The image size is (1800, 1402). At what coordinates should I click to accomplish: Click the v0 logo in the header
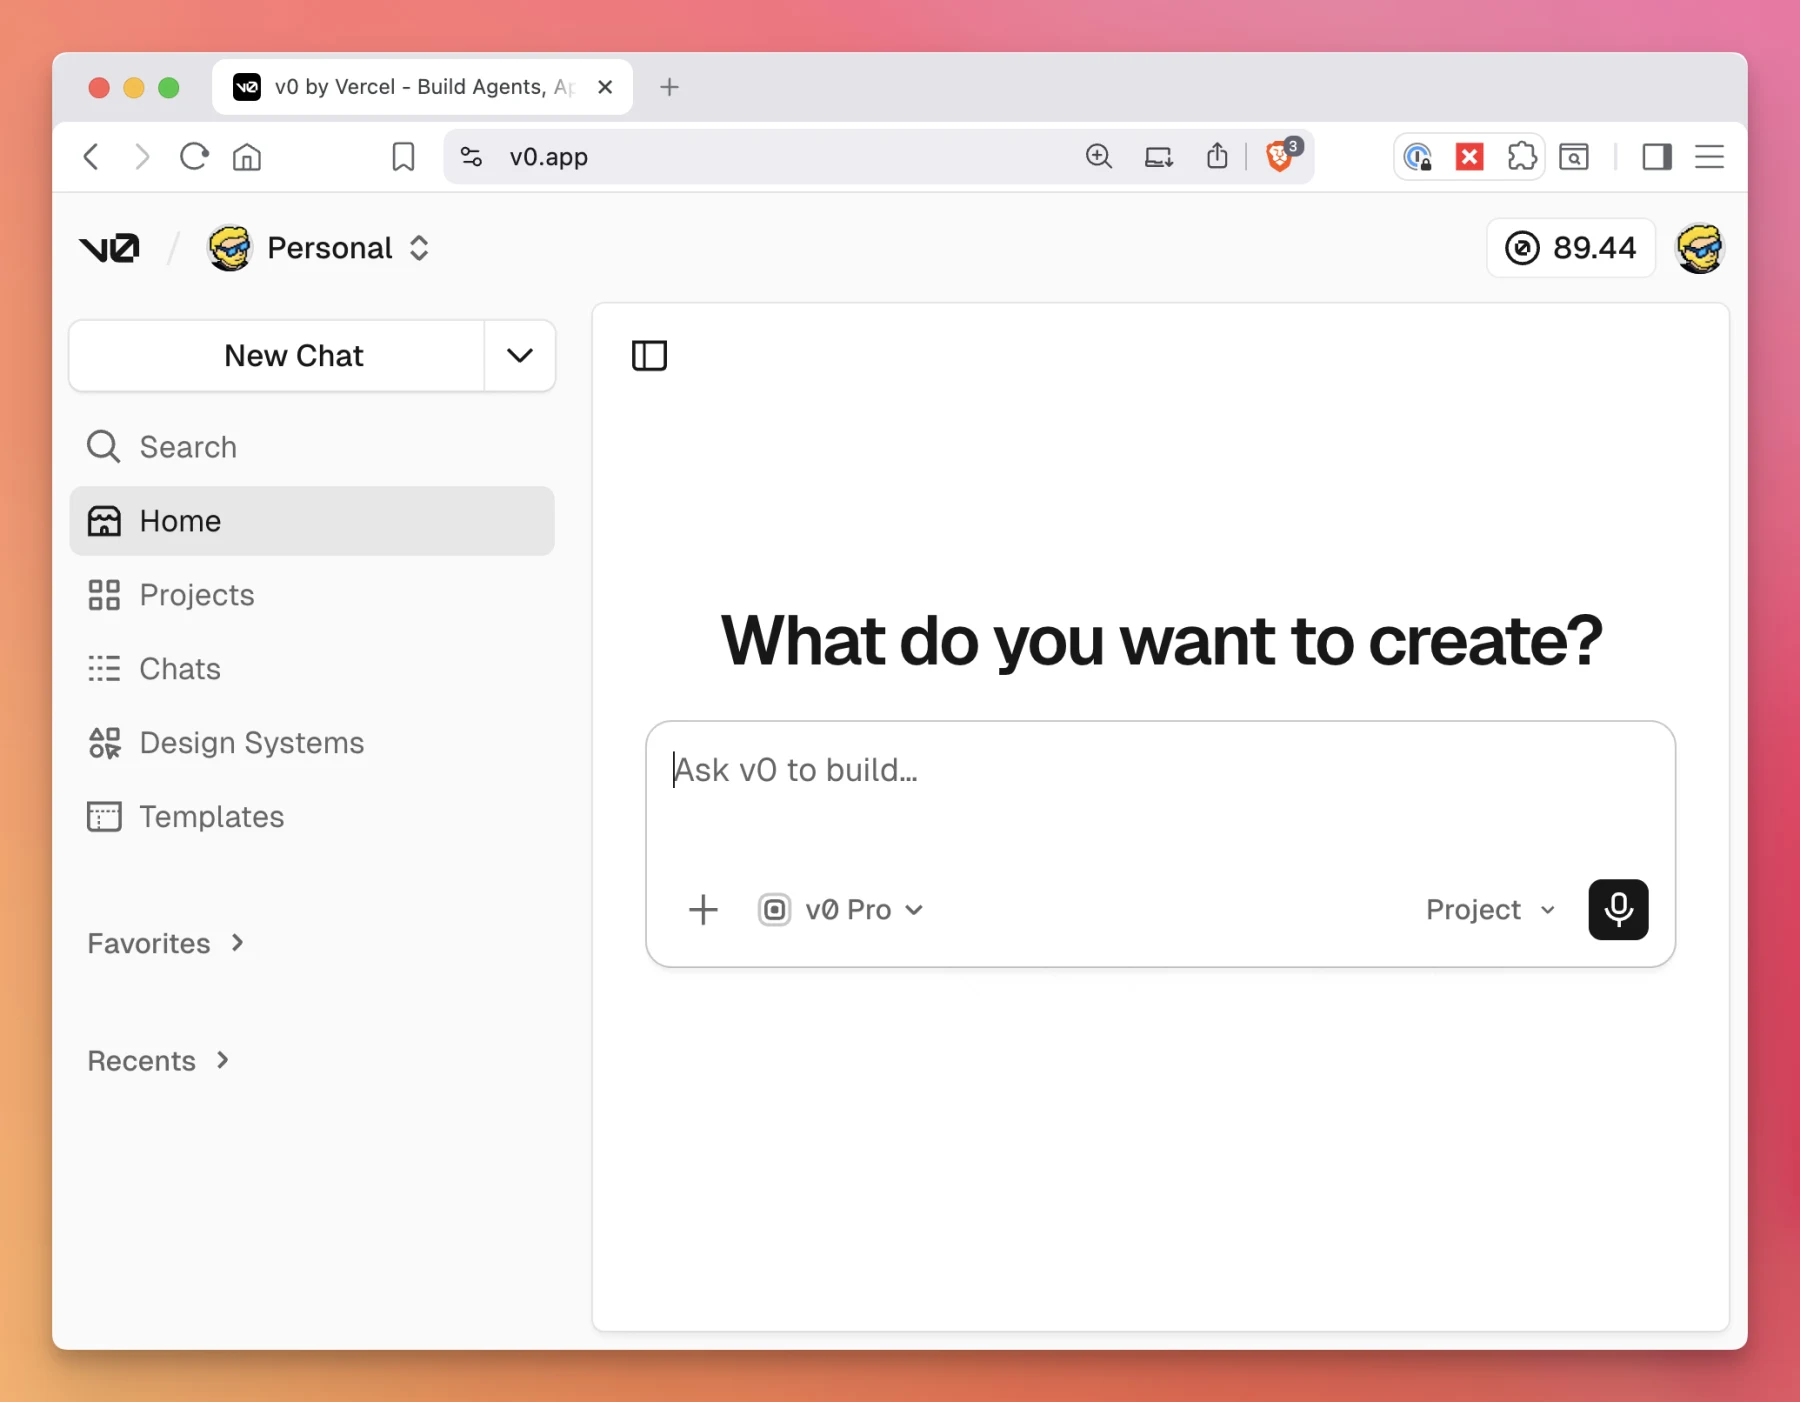click(109, 247)
